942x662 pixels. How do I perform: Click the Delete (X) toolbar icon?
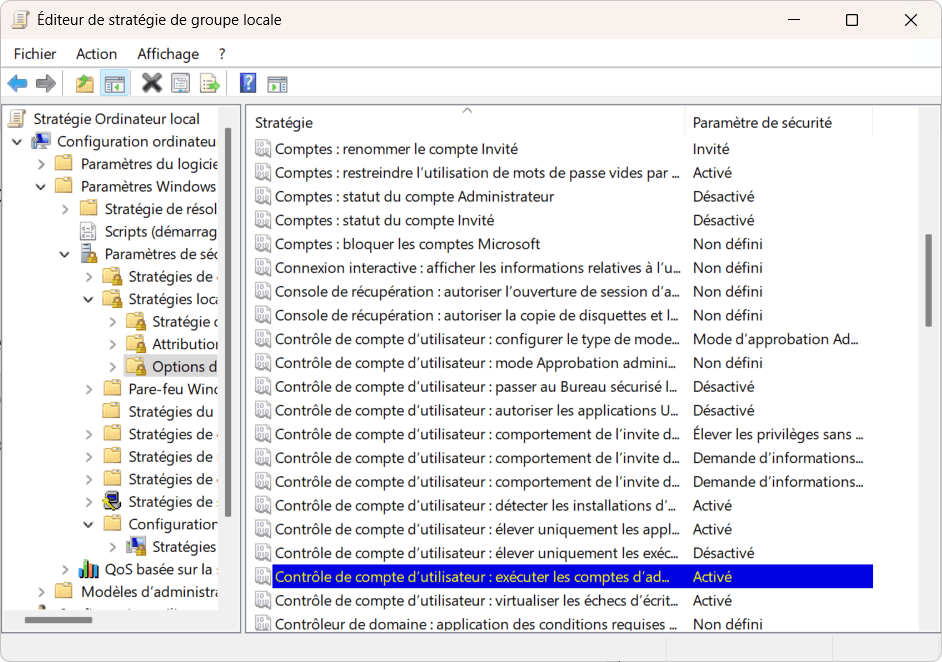pos(151,83)
